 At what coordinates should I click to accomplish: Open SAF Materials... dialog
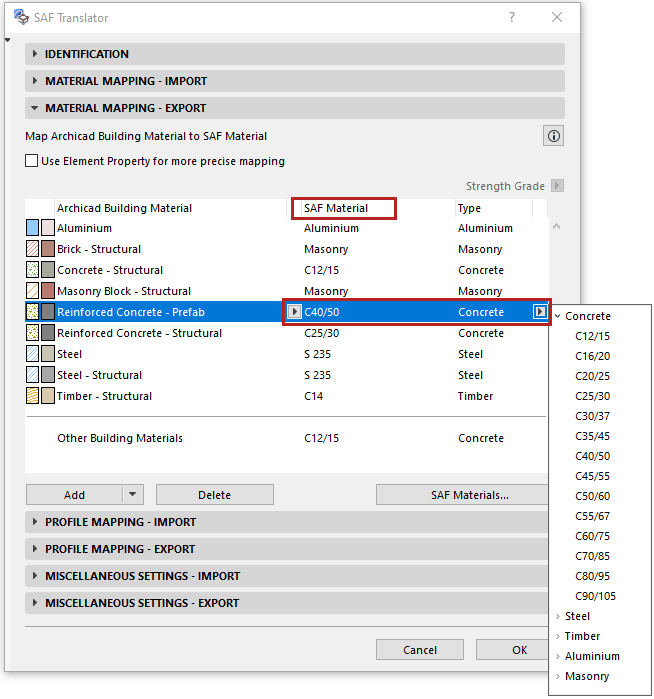(x=462, y=495)
